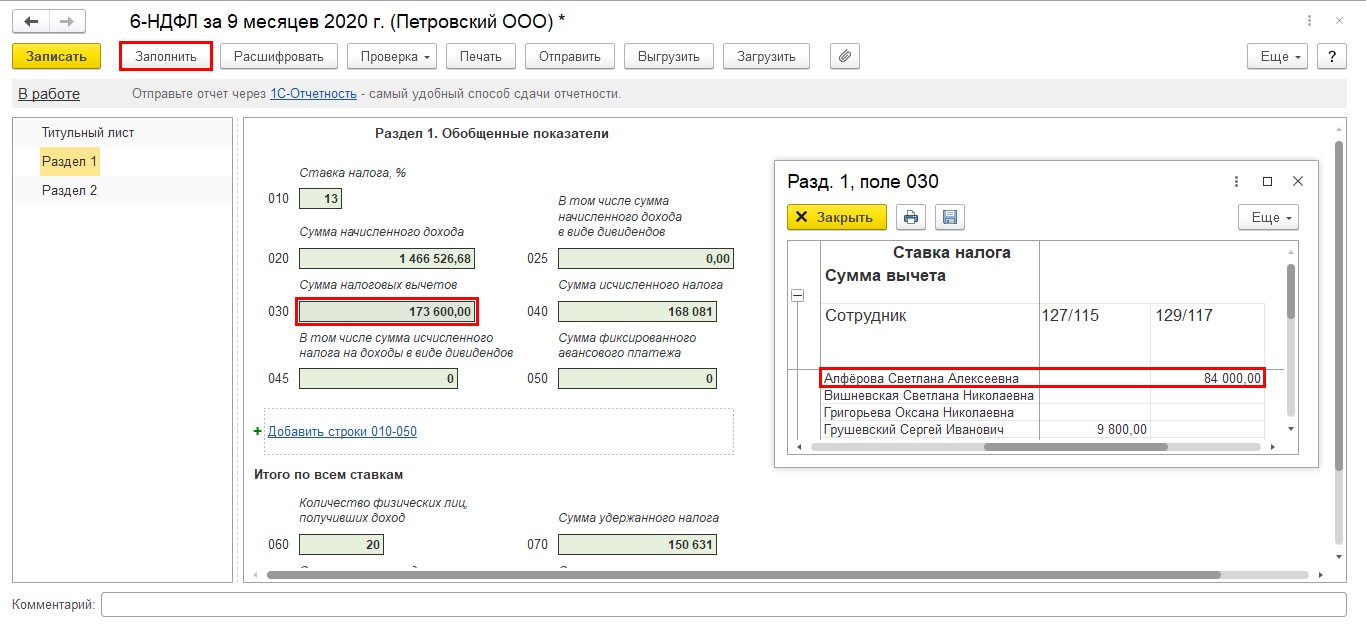Click field 020 with value 1 466 526,68
The image size is (1366, 629).
click(x=387, y=259)
